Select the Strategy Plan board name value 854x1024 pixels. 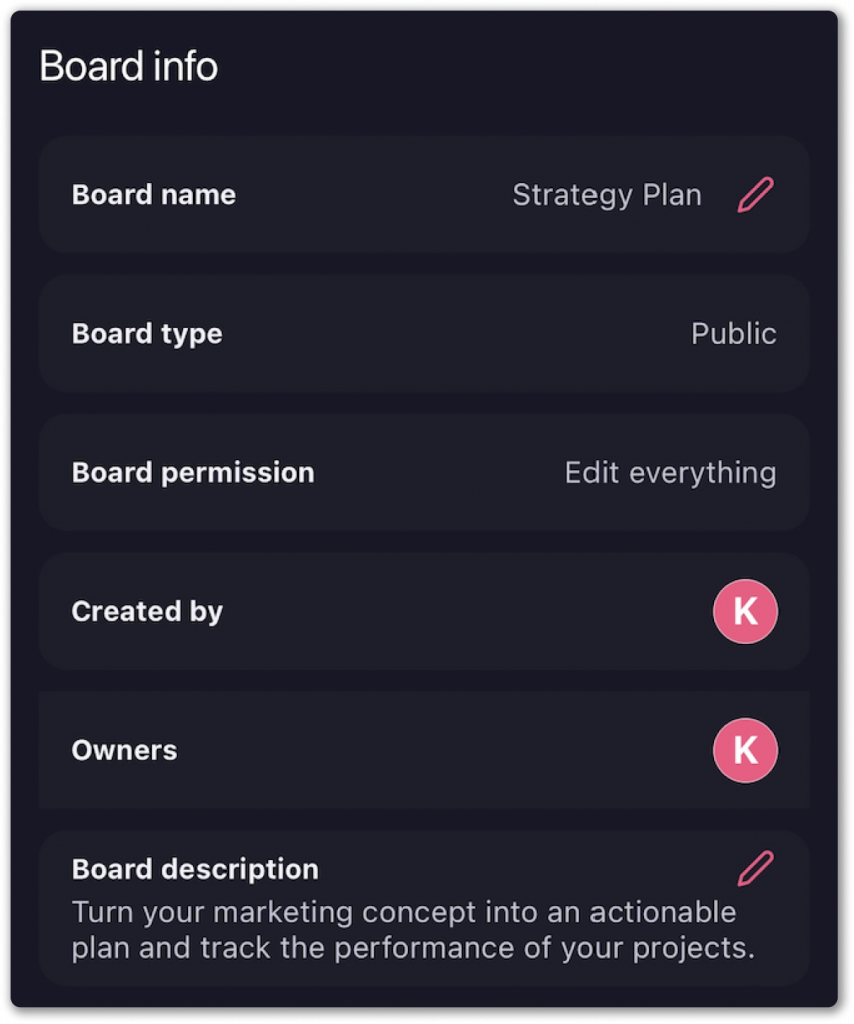[x=607, y=195]
